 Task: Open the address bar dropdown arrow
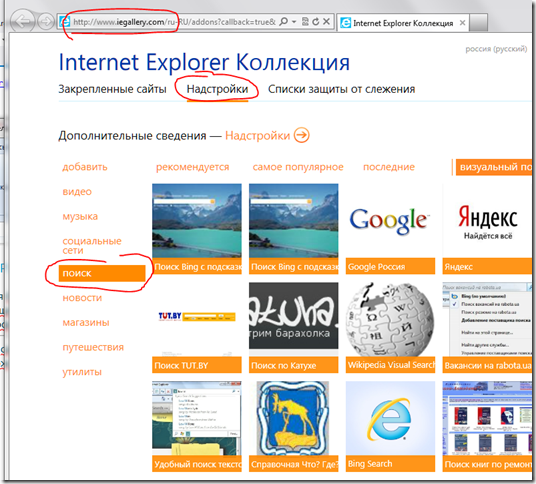tap(294, 22)
